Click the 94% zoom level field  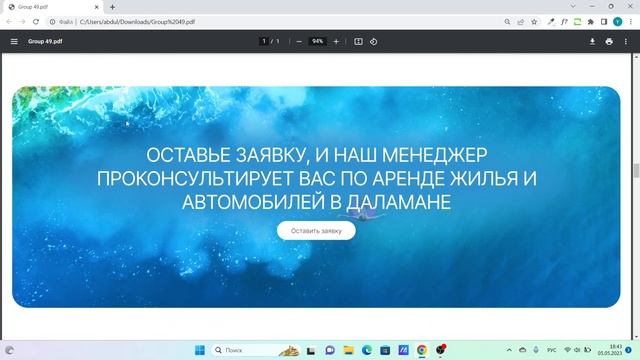click(x=317, y=41)
